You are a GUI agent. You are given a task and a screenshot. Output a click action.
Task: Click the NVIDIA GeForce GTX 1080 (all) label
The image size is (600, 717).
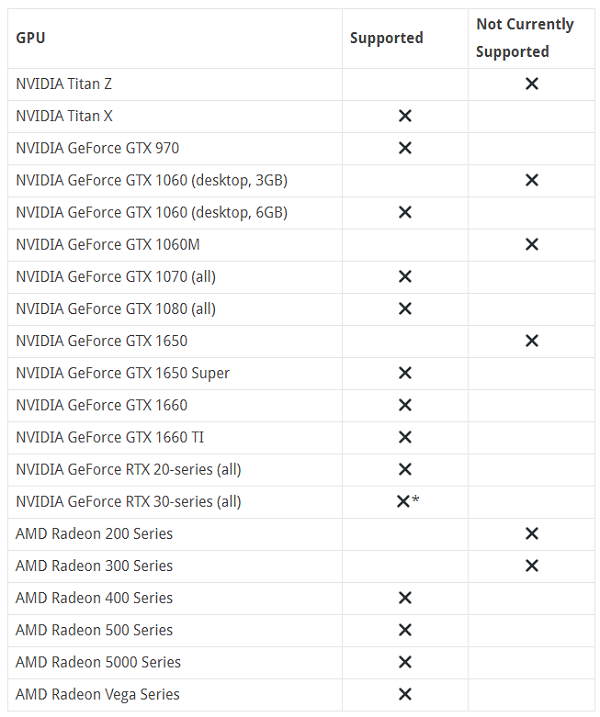116,308
